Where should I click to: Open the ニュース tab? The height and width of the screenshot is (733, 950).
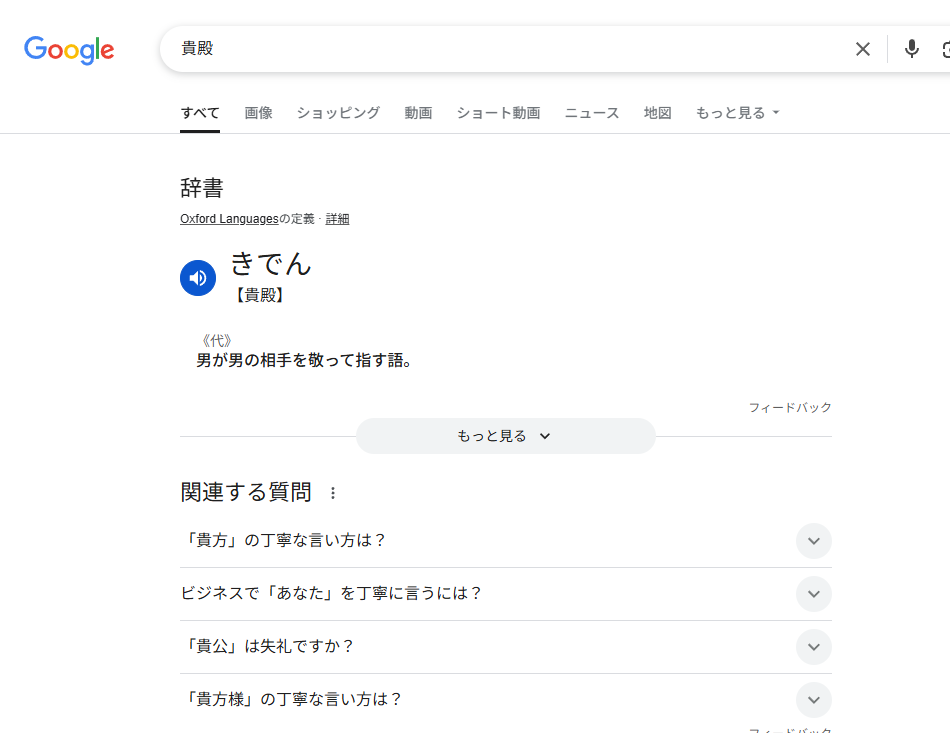pyautogui.click(x=592, y=113)
